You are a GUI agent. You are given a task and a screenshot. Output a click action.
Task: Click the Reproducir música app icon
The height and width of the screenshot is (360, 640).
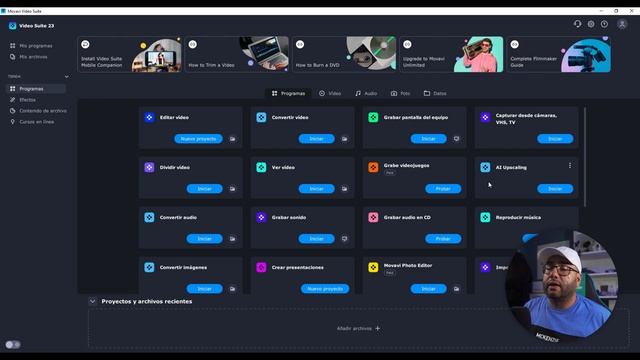coord(485,218)
